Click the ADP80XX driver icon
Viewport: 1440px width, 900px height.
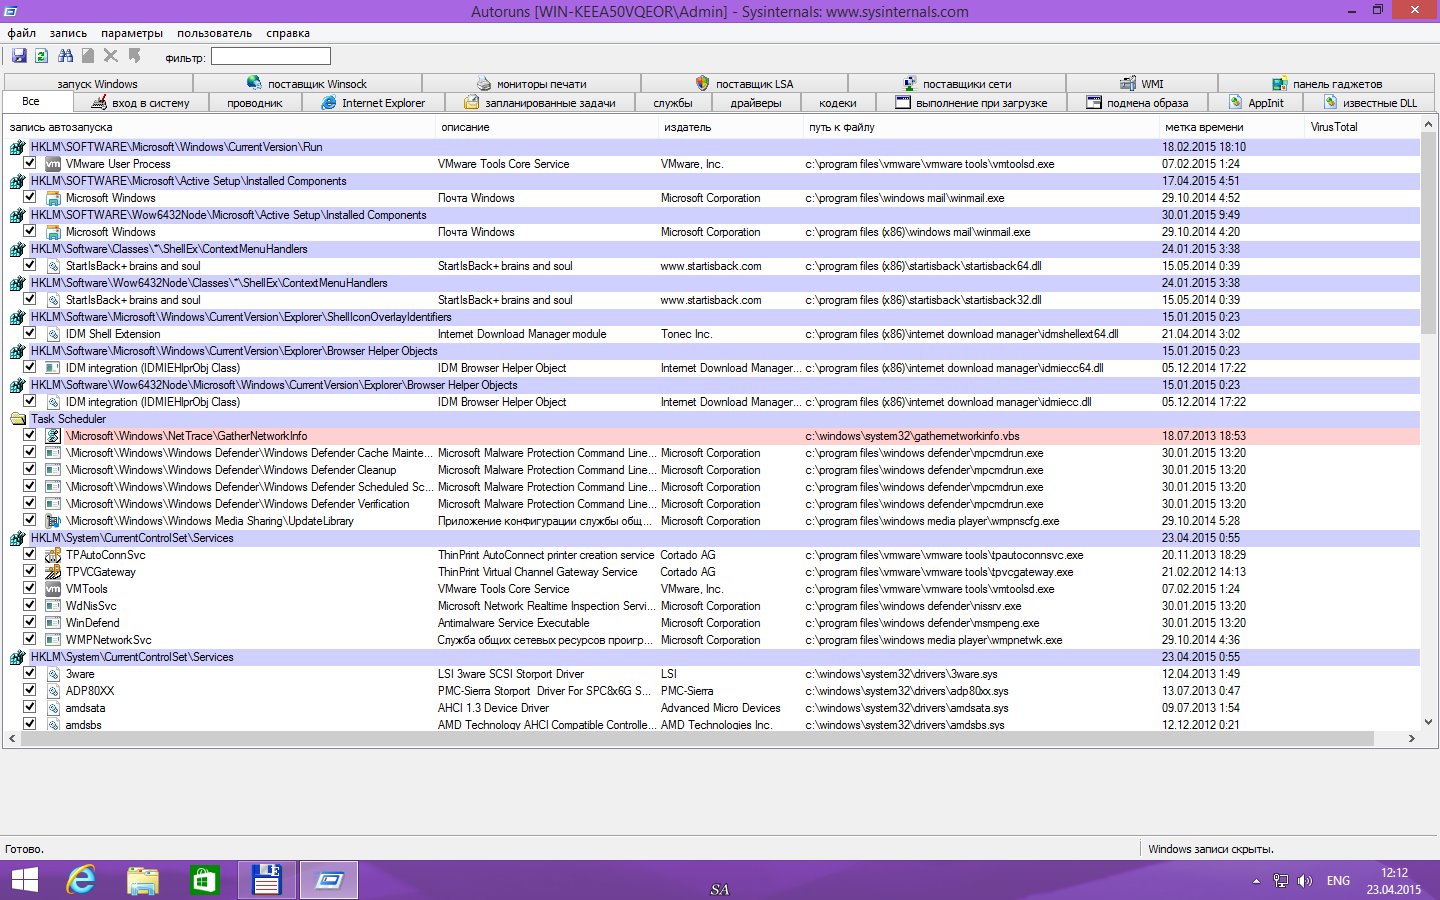(53, 691)
